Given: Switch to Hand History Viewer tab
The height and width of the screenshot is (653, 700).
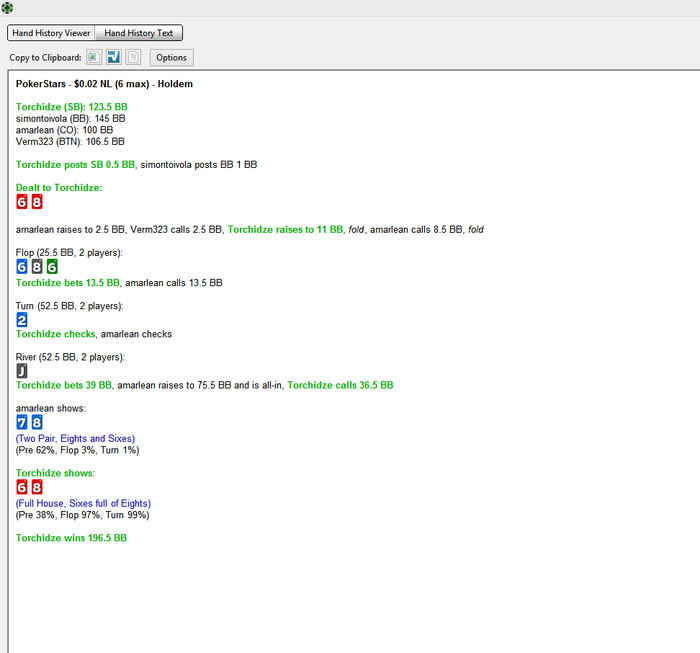Looking at the screenshot, I should click(x=51, y=33).
